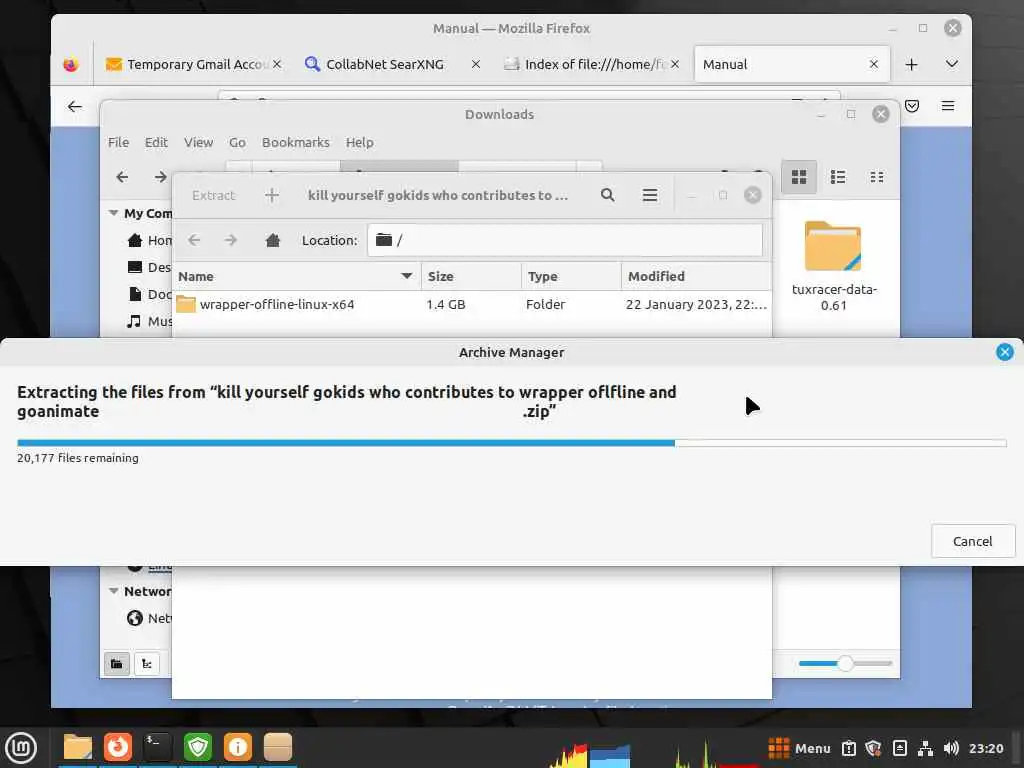
Task: Open the 23:20 clock calendar
Action: pyautogui.click(x=986, y=748)
